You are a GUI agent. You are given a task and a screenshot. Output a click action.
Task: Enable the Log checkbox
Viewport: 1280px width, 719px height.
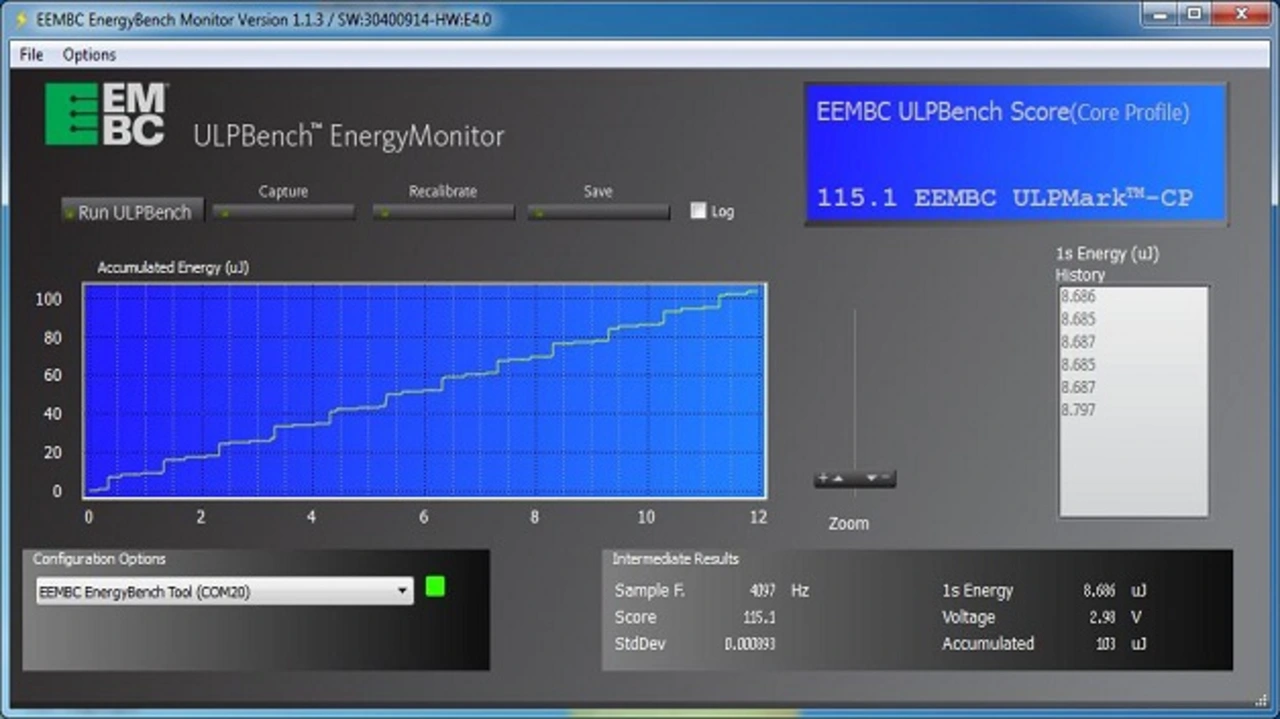click(698, 211)
